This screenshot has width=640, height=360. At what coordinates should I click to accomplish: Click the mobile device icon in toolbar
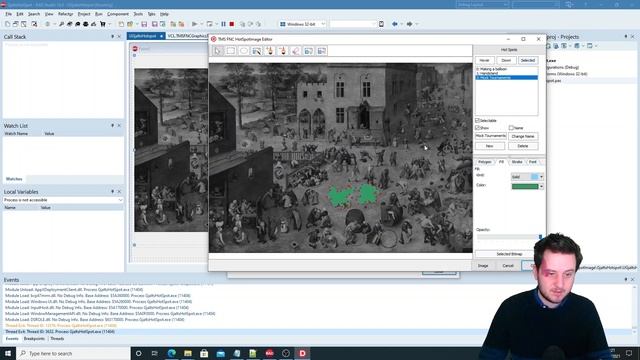381,24
